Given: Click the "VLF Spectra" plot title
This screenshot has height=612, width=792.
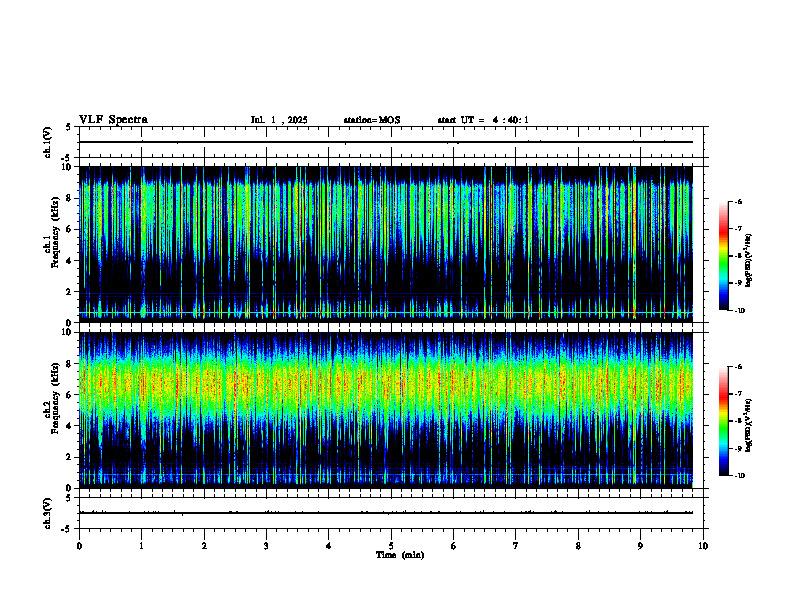Looking at the screenshot, I should pos(113,120).
